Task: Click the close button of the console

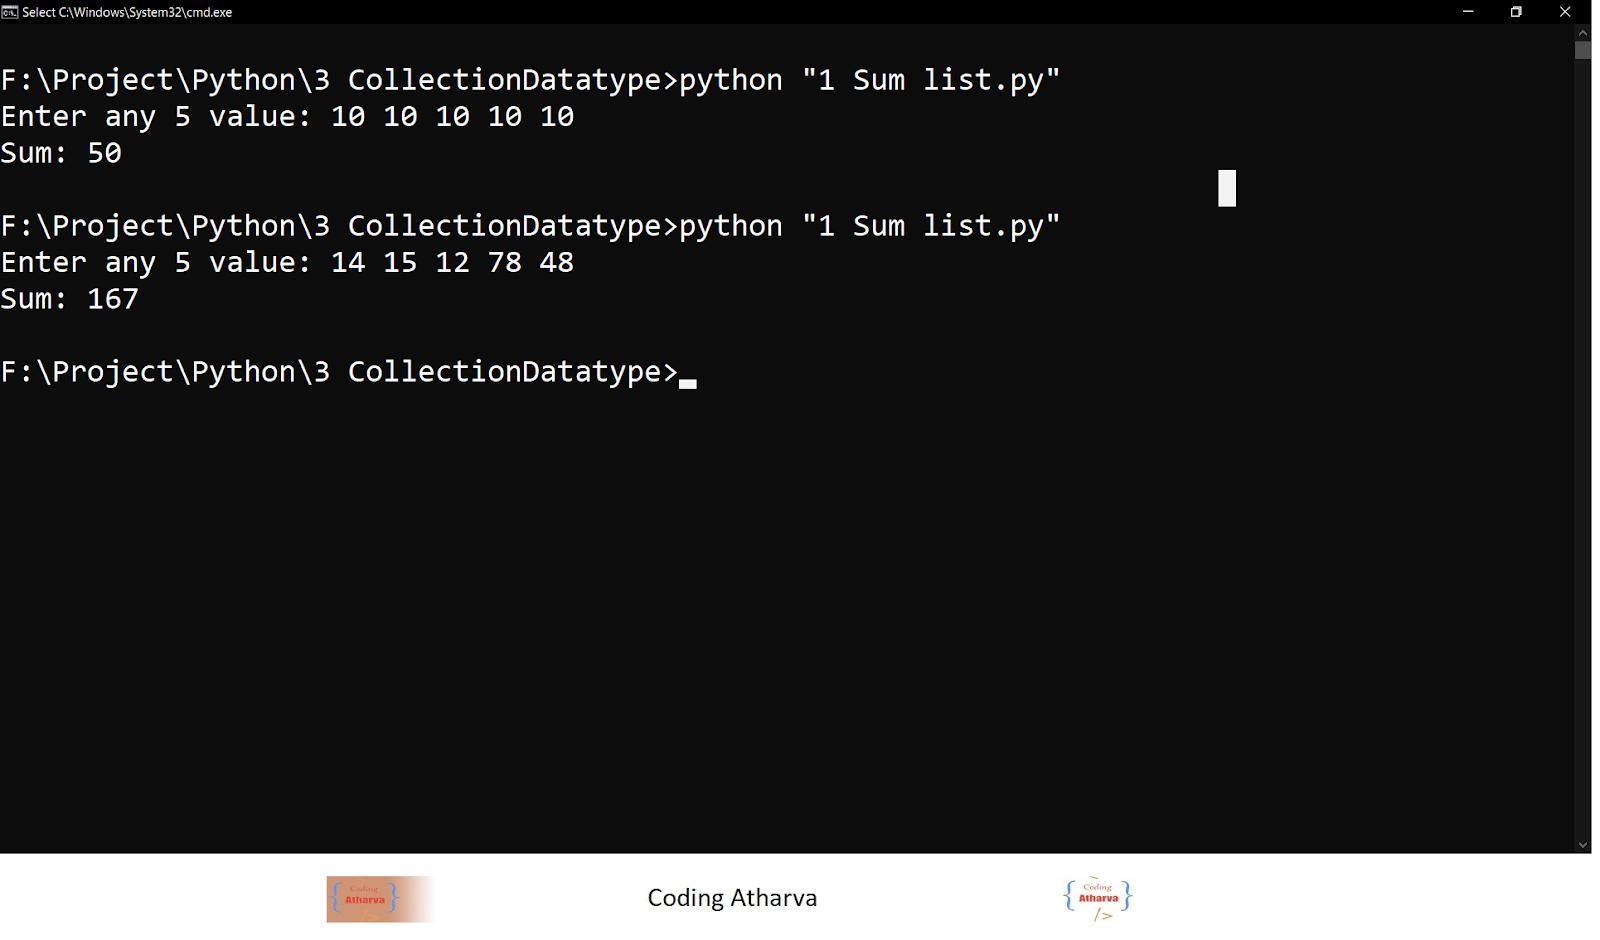Action: pyautogui.click(x=1564, y=12)
